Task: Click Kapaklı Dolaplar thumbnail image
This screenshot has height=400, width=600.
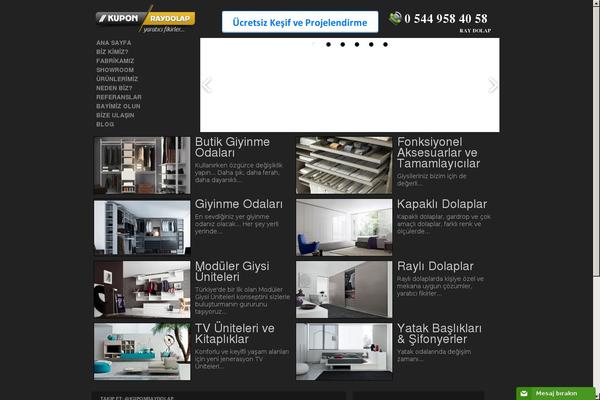Action: point(344,227)
